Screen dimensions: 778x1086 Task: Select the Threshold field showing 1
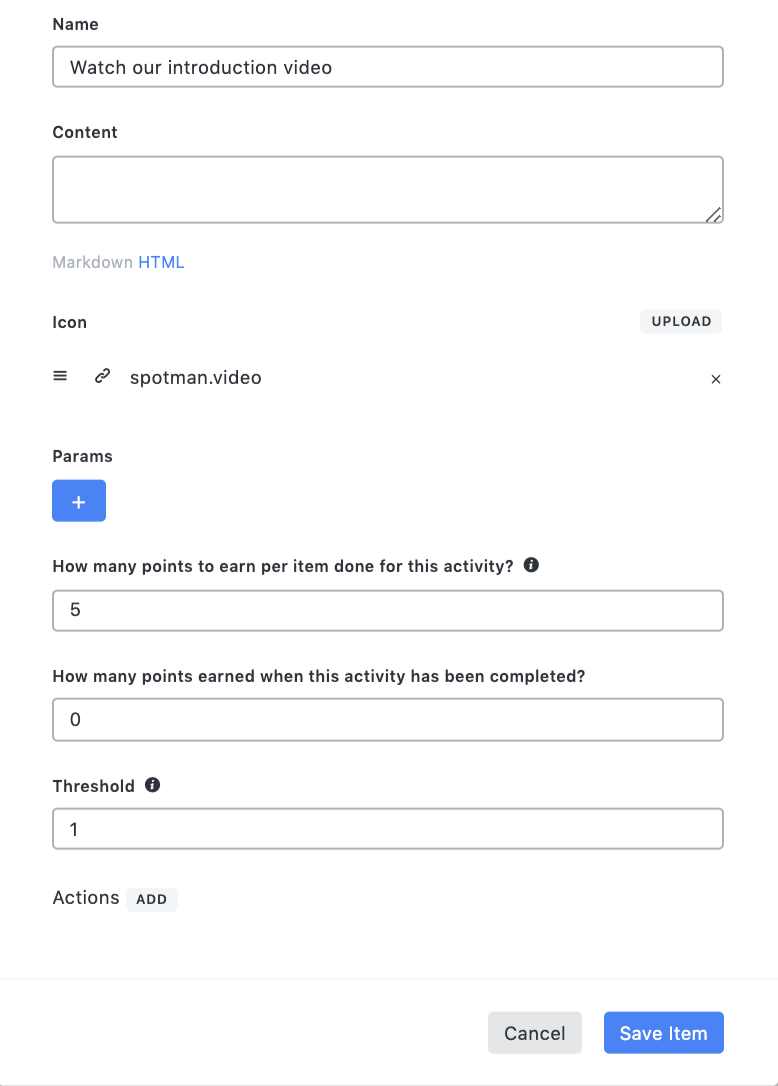coord(387,828)
